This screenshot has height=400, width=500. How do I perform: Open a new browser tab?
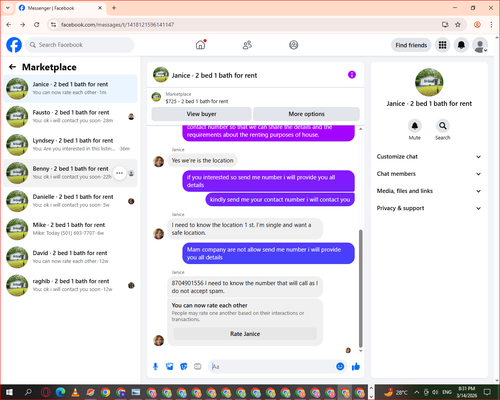[114, 8]
